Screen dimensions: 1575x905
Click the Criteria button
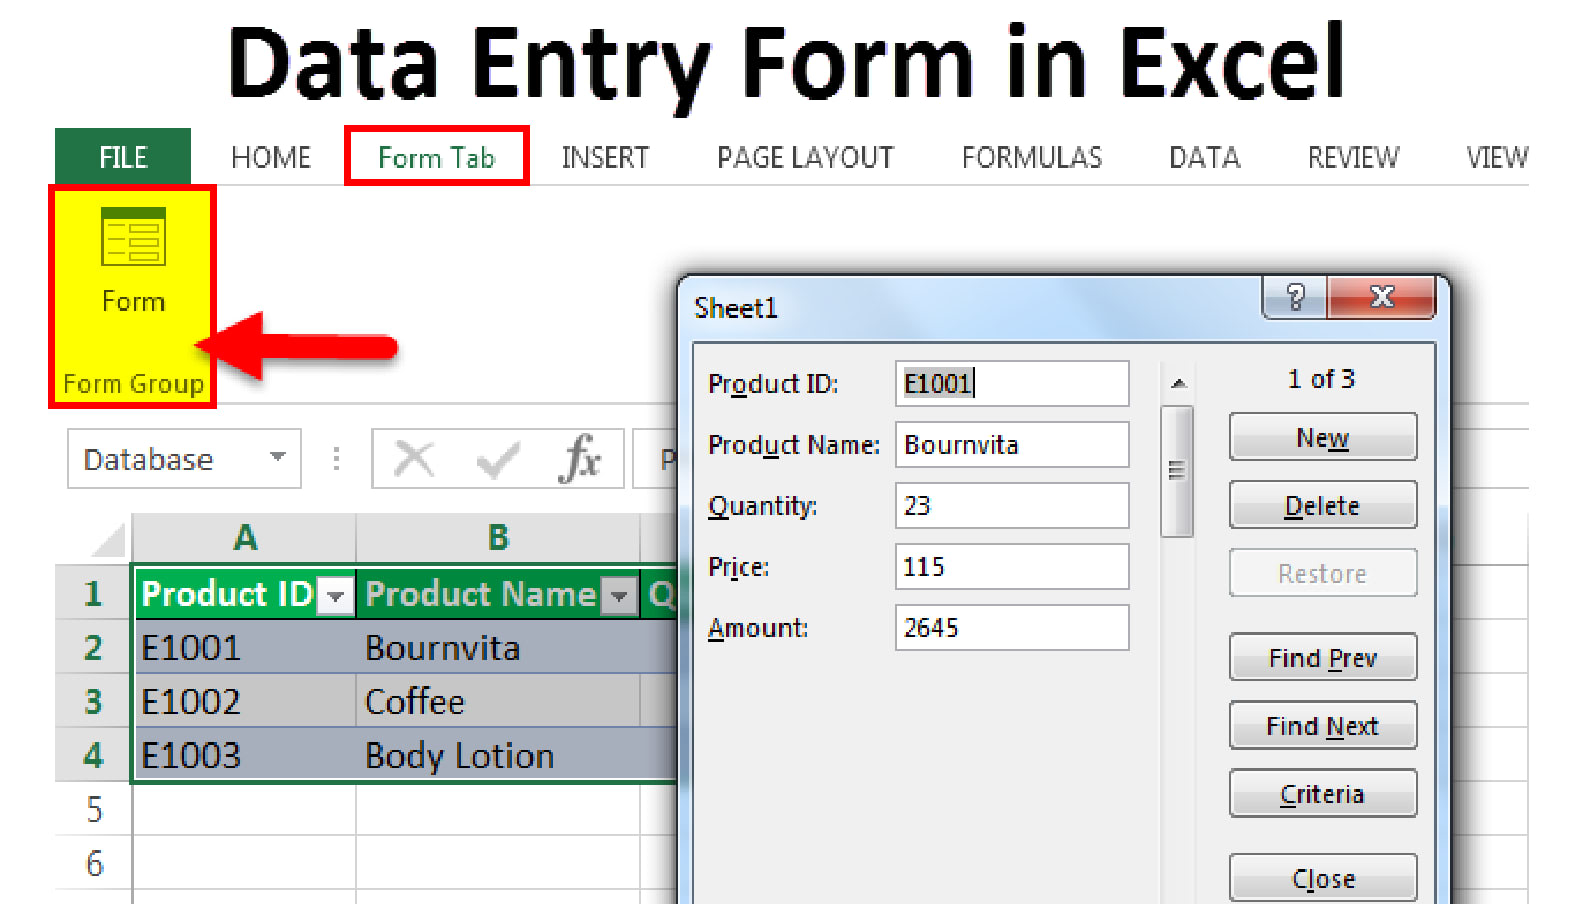point(1322,794)
